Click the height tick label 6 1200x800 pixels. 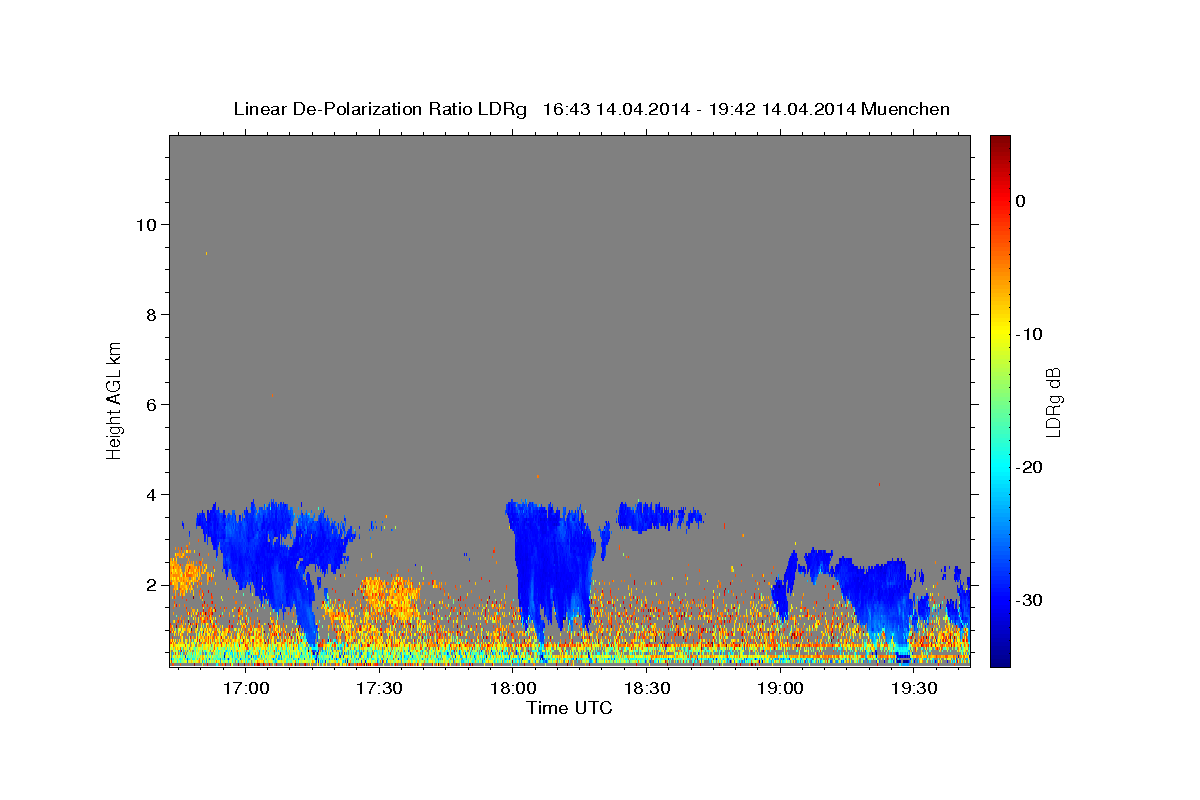[x=152, y=404]
